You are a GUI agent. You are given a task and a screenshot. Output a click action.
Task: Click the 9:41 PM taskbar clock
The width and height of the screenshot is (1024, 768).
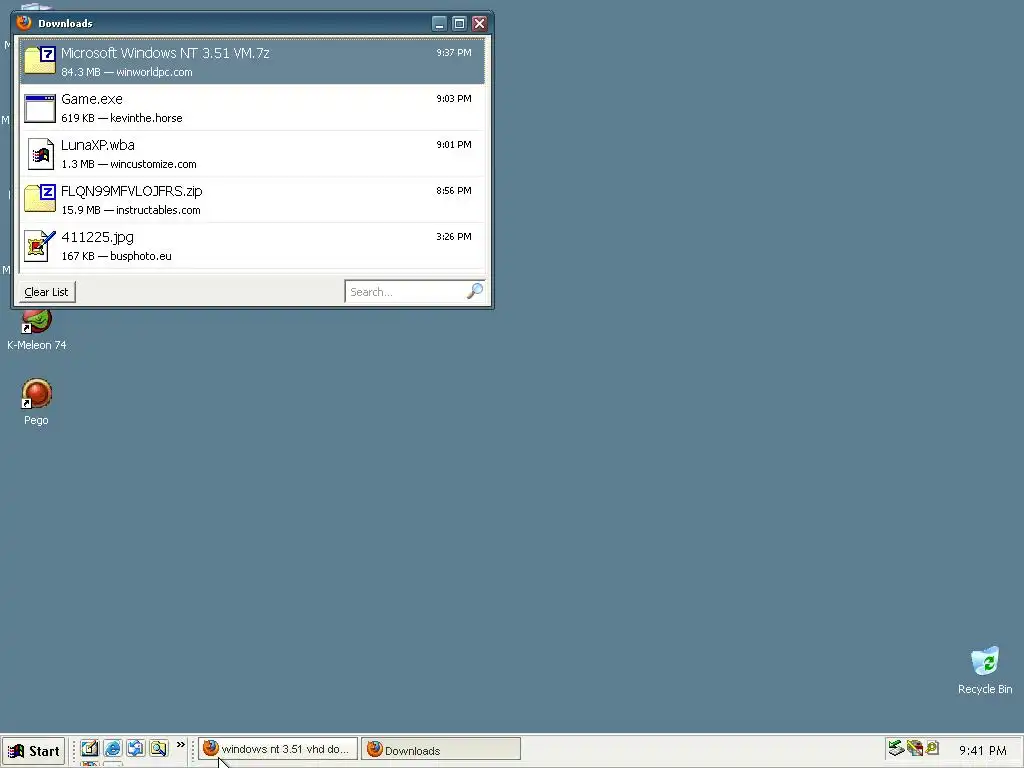click(982, 750)
